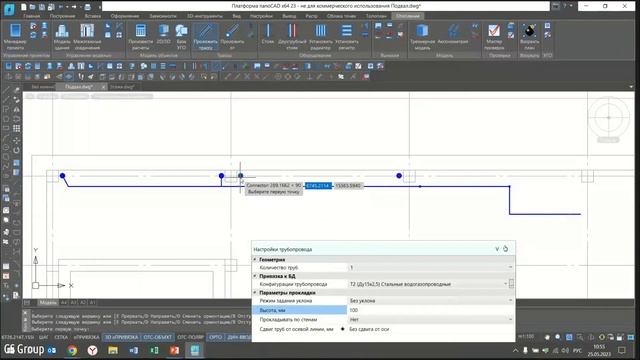Click the highlighted dynamic input coordinate field
This screenshot has width=640, height=360.
[318, 186]
